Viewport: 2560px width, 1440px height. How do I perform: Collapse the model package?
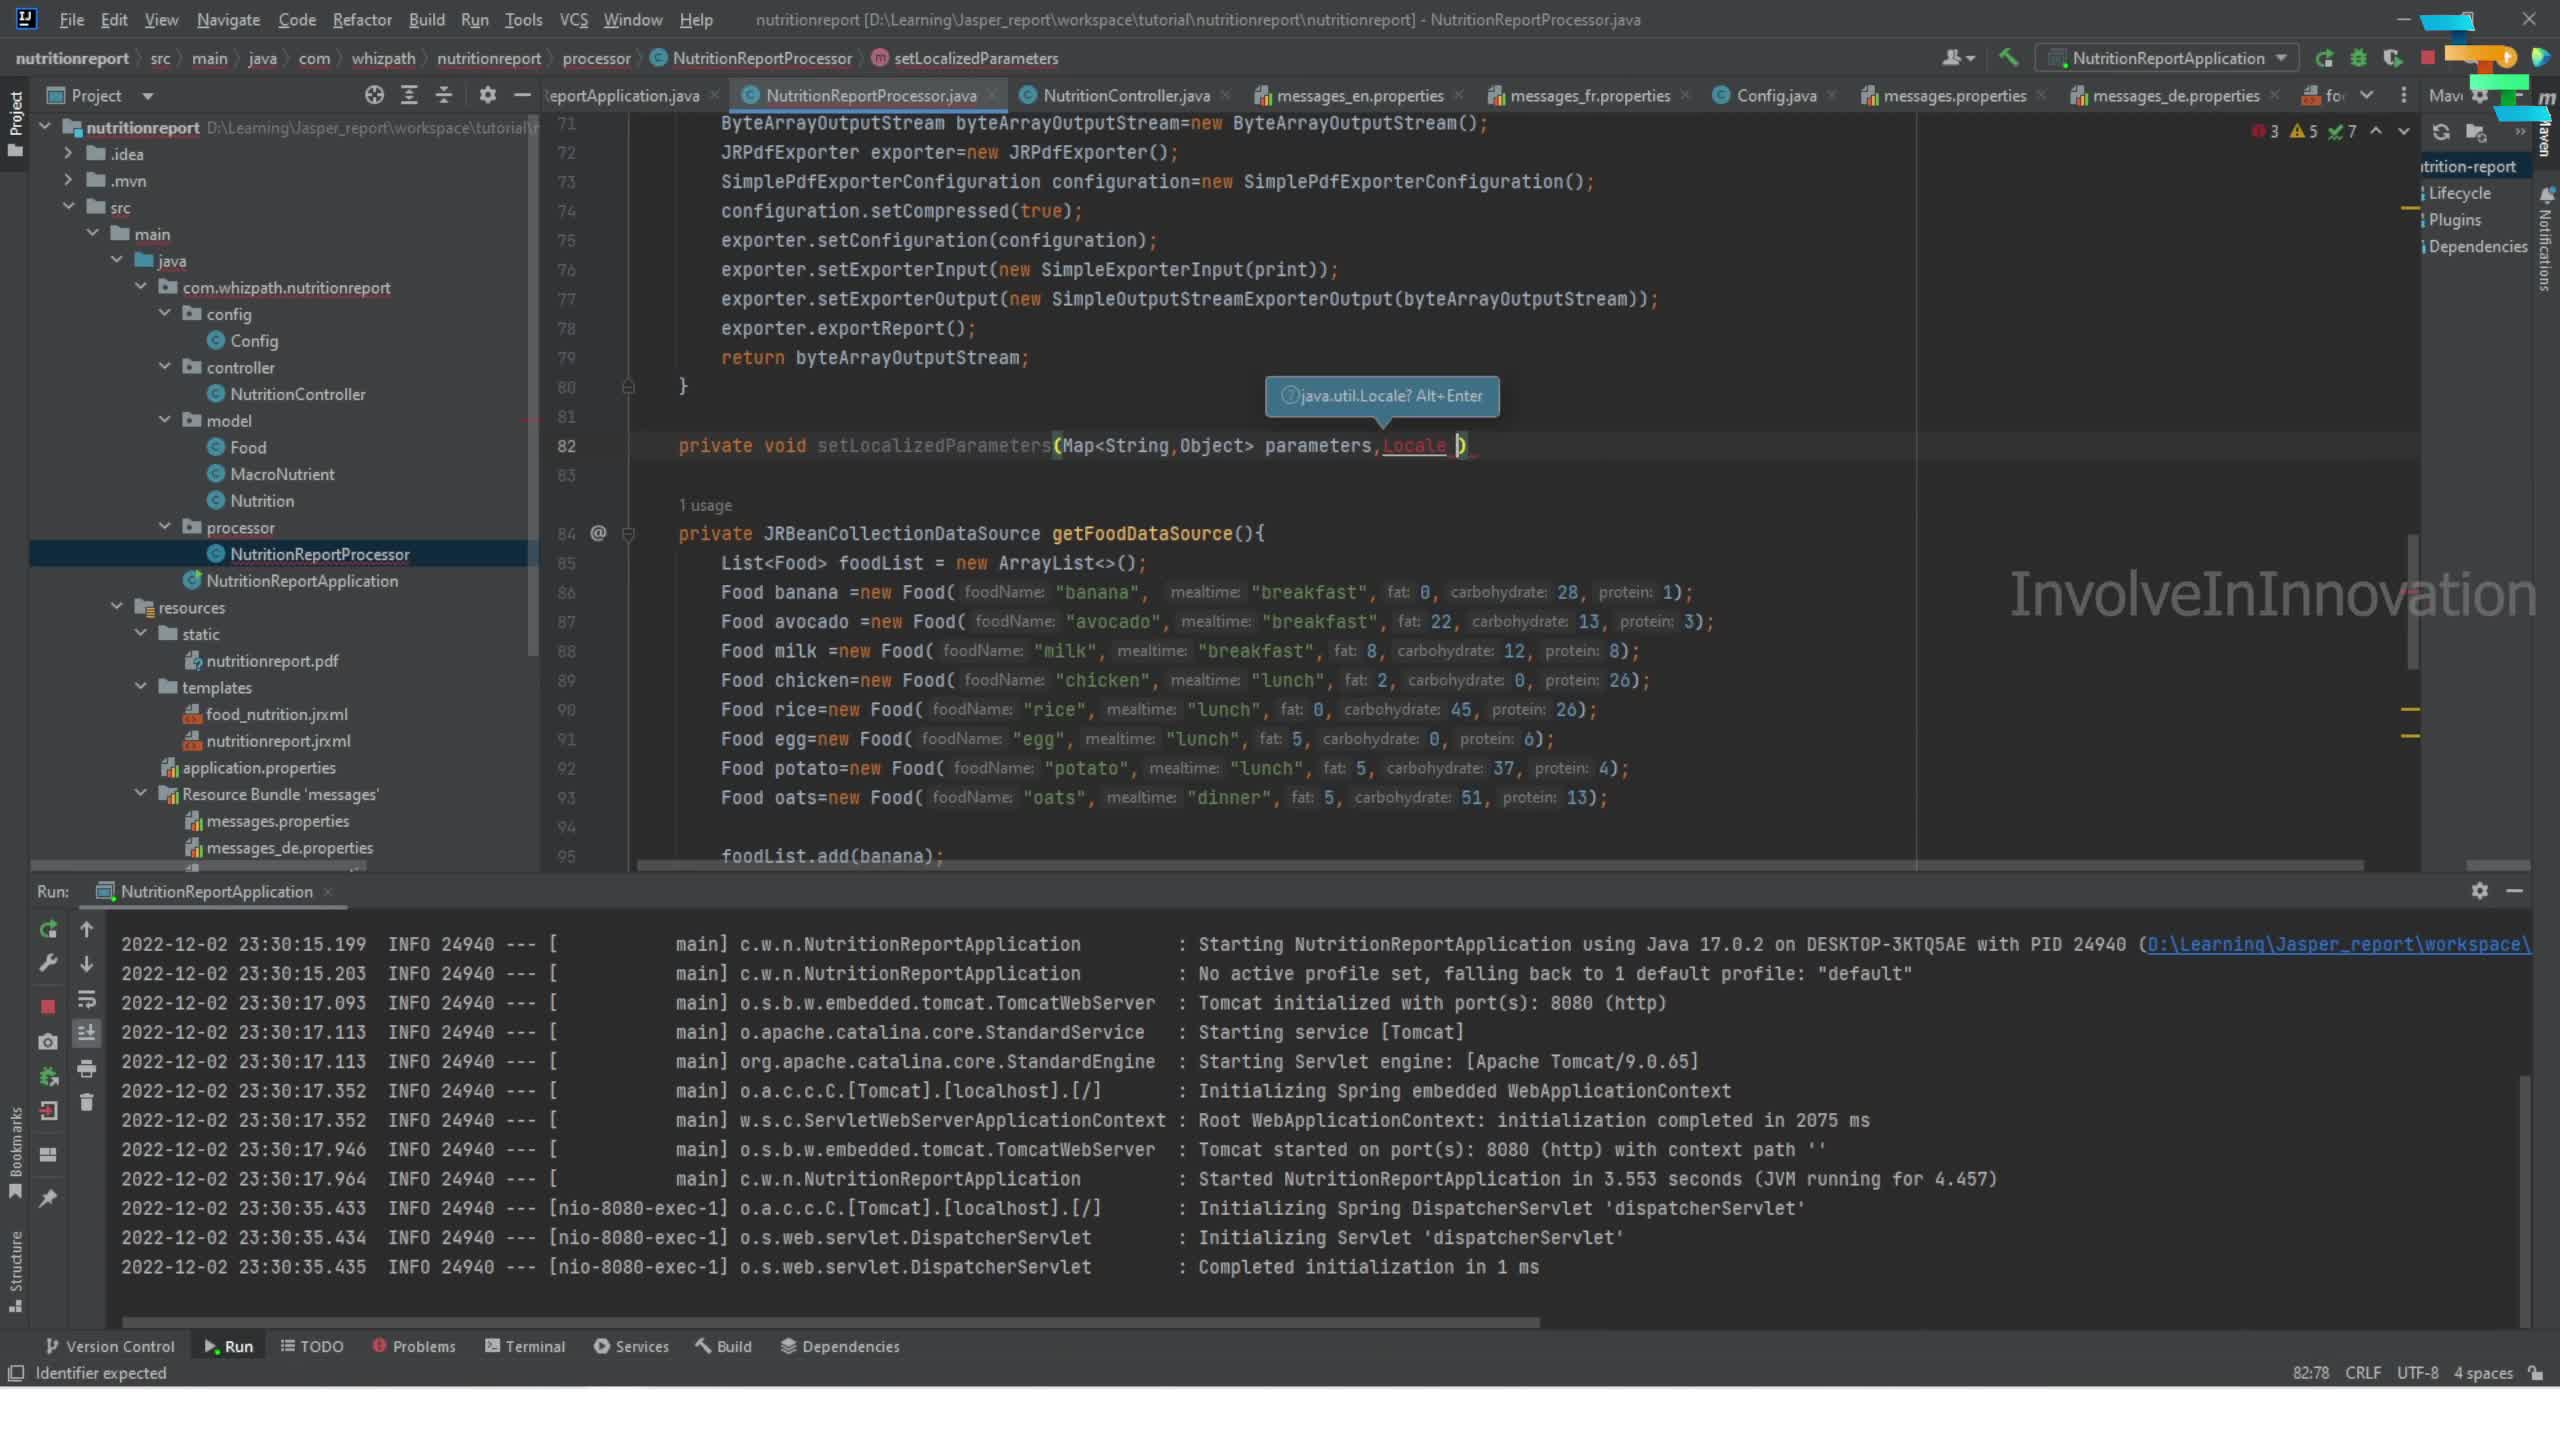pos(165,420)
